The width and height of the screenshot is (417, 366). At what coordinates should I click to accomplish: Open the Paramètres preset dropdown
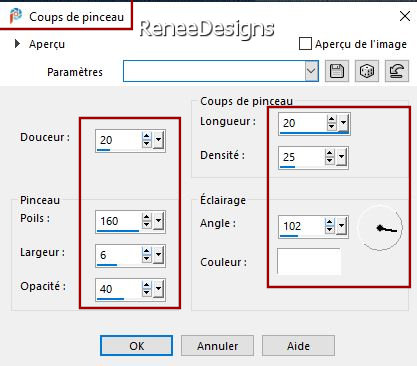(x=311, y=71)
